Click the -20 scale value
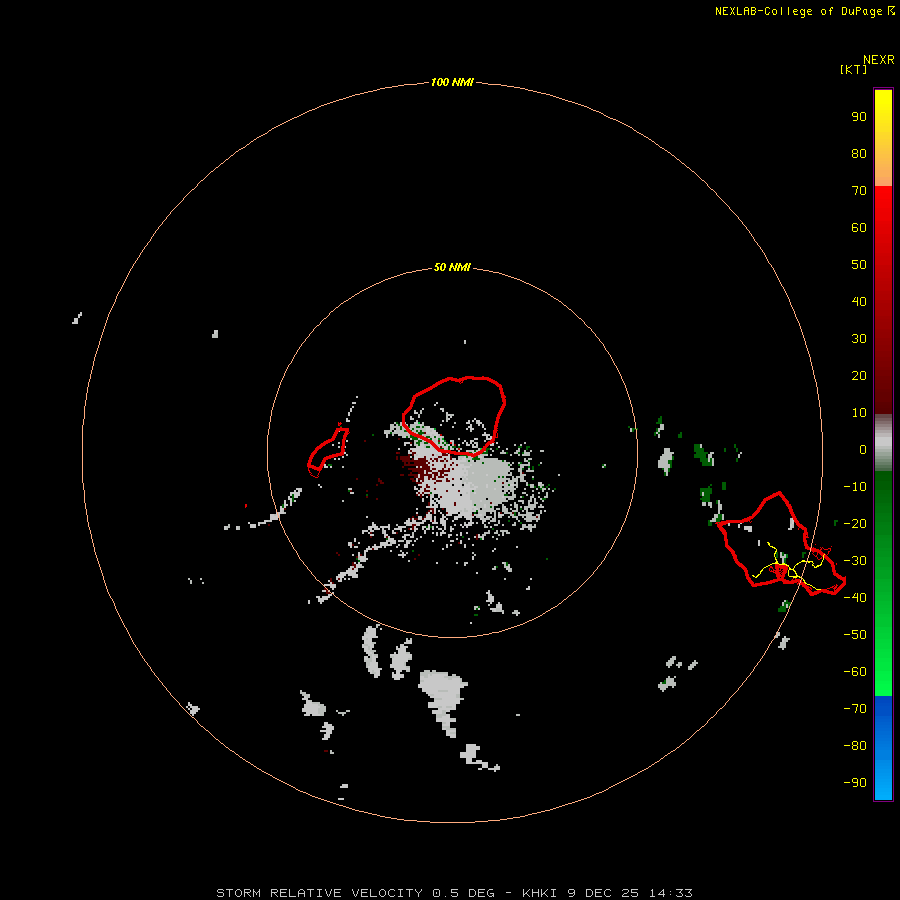 click(x=855, y=524)
